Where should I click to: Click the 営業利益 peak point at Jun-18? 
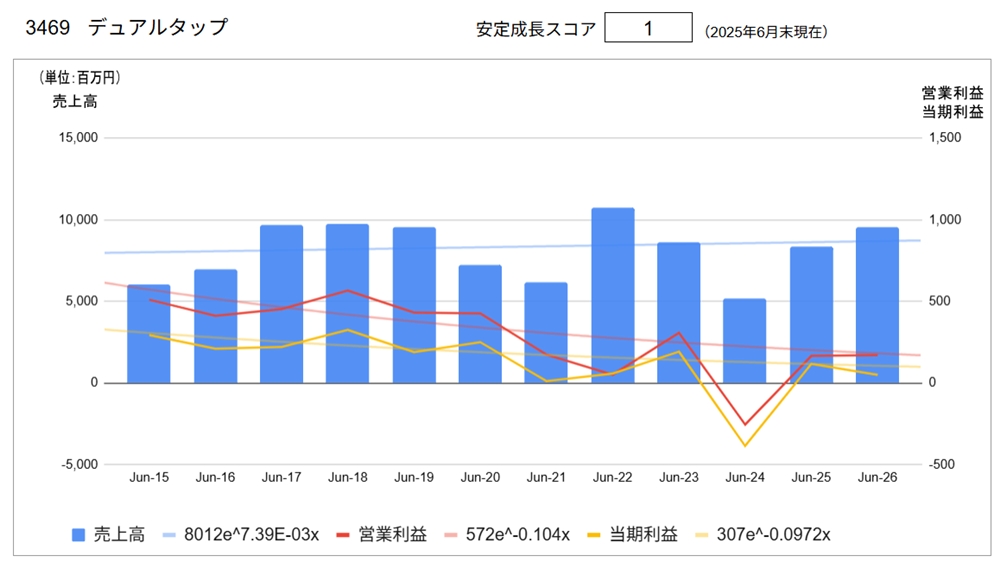coord(347,291)
